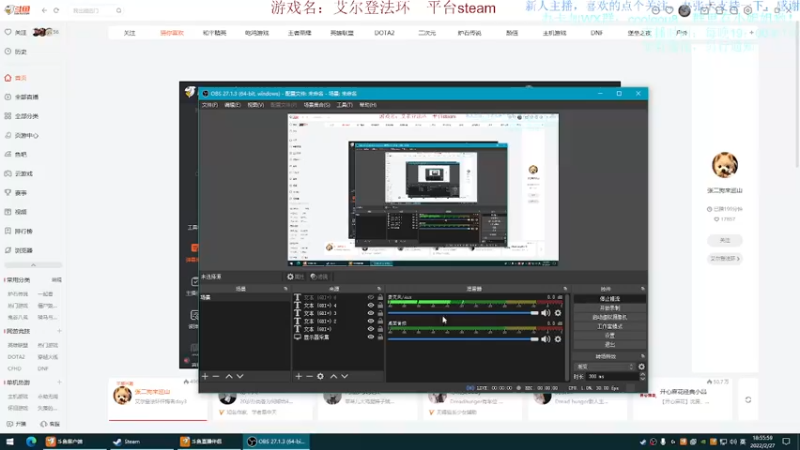Lock the 文本 (GDI+) 4 source

coord(380,305)
